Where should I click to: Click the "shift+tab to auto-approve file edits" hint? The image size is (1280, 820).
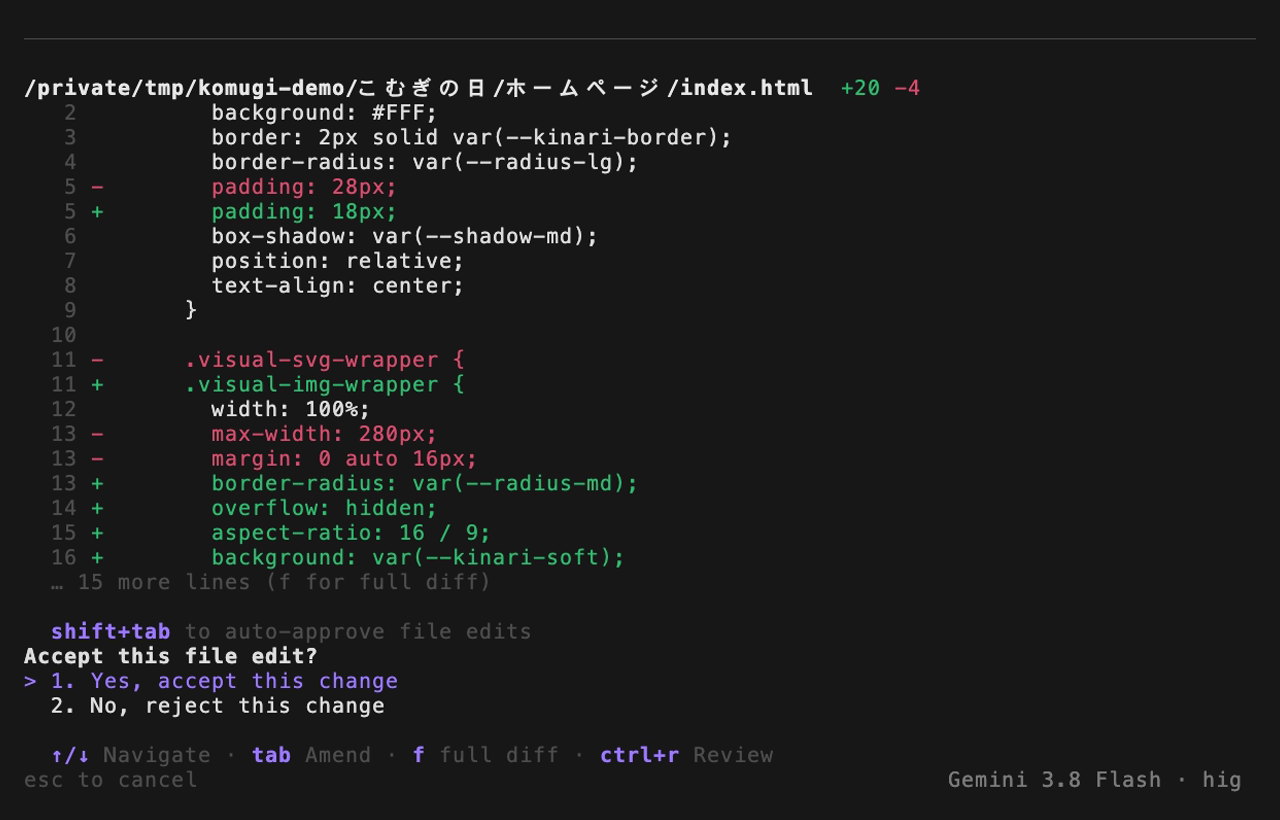(291, 632)
